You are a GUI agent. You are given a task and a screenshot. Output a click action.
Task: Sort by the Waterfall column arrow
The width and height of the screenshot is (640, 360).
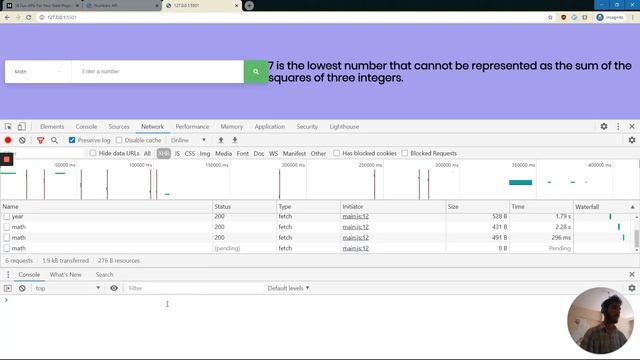click(x=633, y=207)
